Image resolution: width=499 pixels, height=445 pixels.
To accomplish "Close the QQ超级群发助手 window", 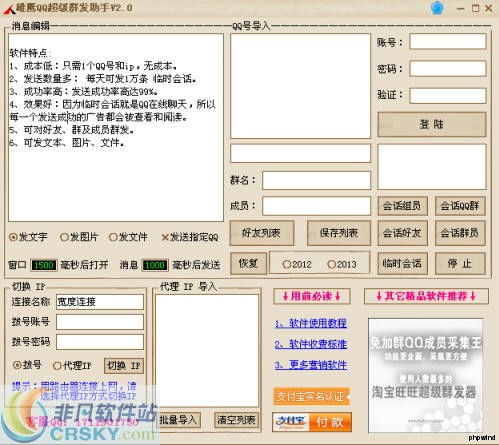I will [489, 8].
